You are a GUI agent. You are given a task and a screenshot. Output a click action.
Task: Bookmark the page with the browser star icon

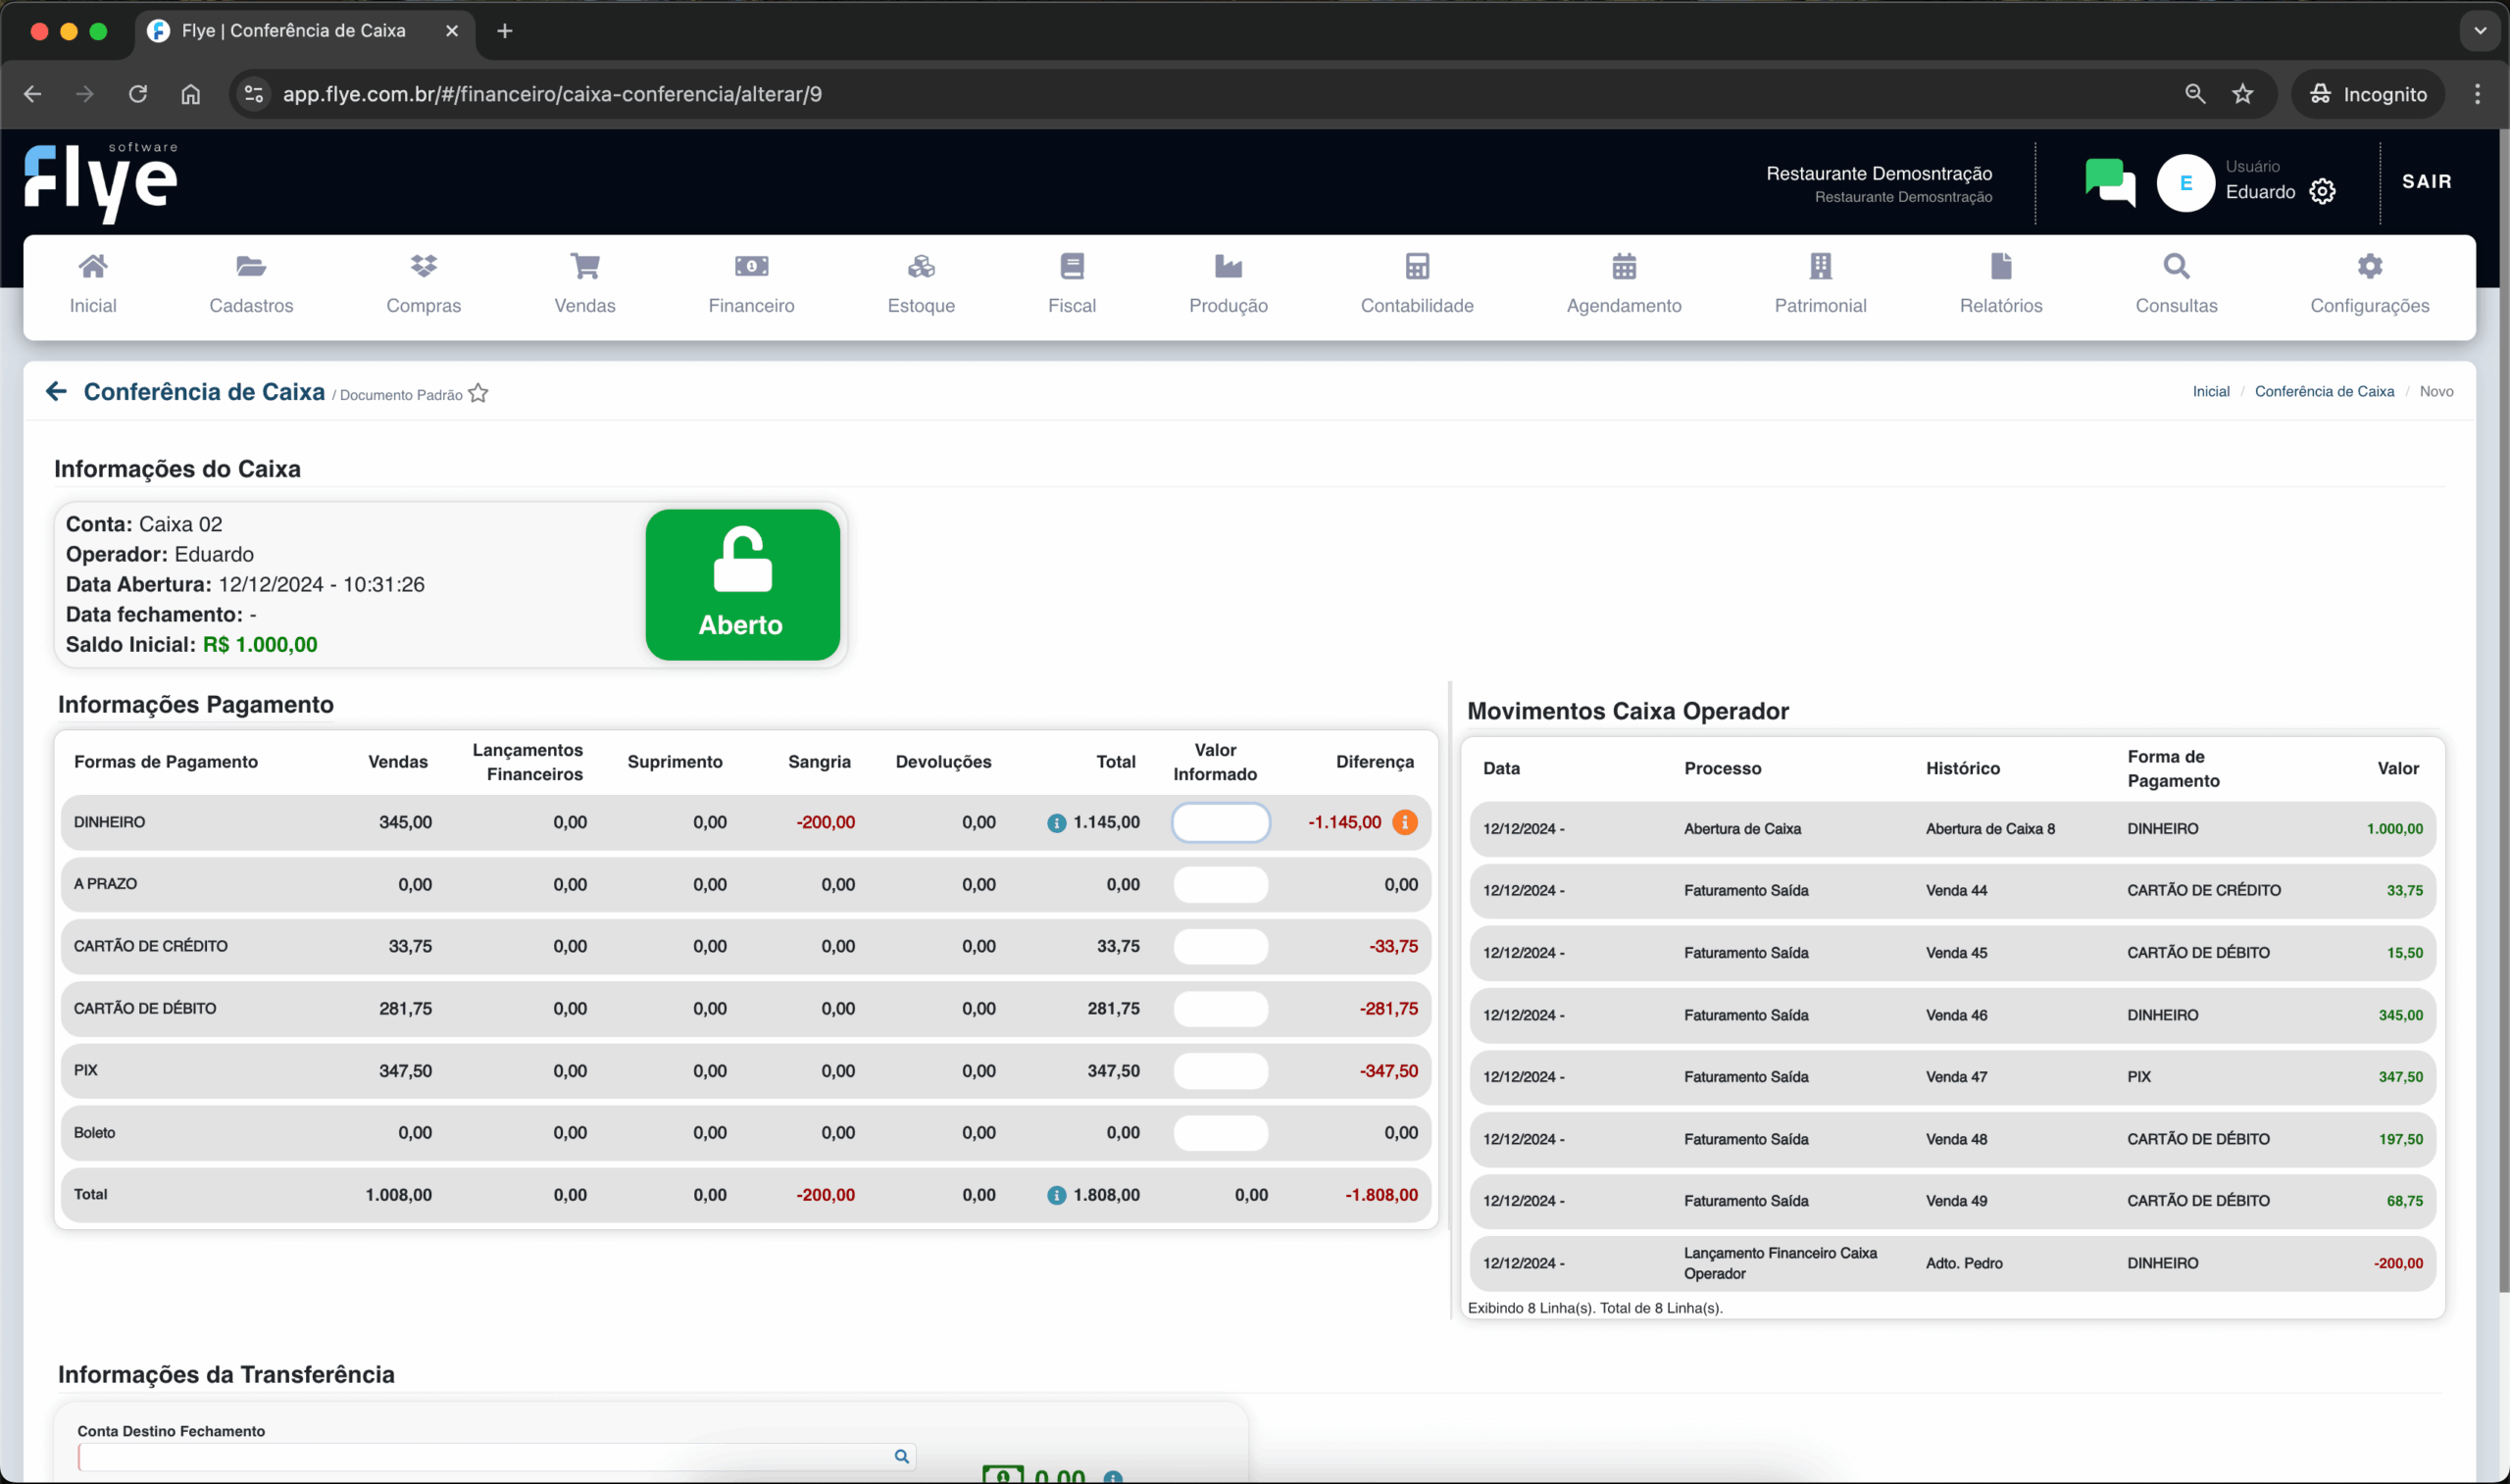point(2243,94)
